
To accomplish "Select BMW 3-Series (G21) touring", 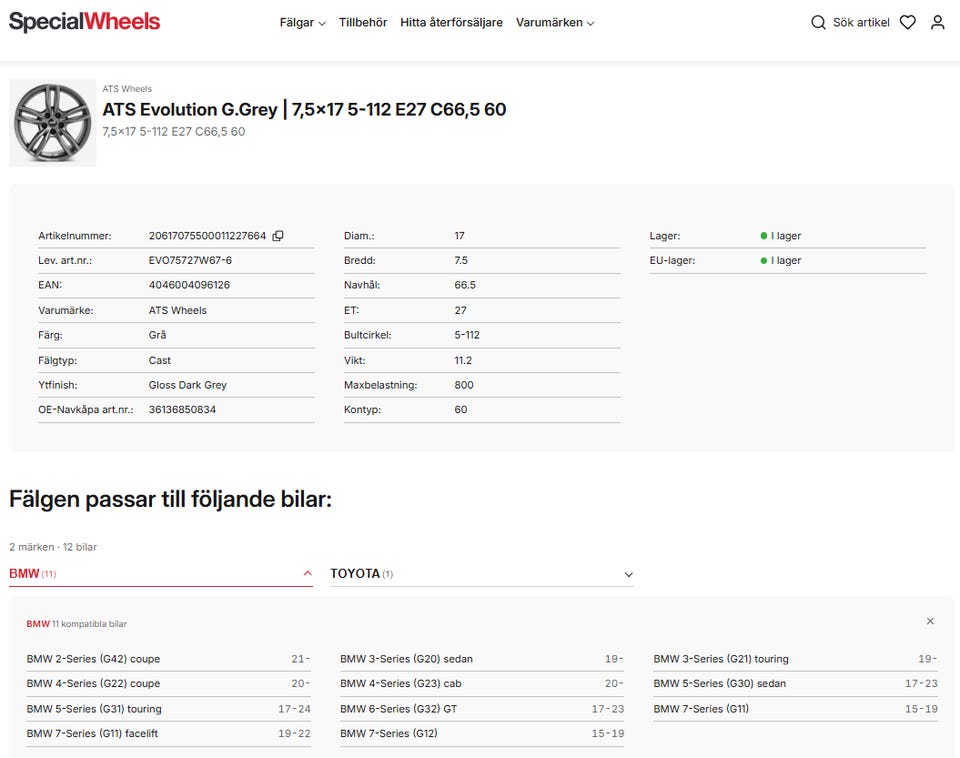I will coord(795,659).
